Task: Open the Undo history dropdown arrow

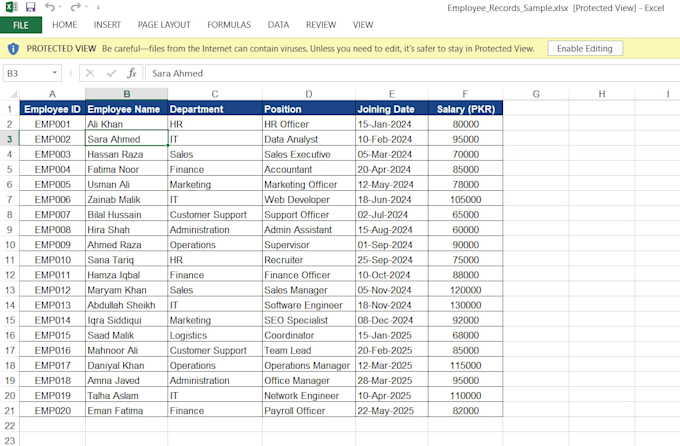Action: point(60,7)
